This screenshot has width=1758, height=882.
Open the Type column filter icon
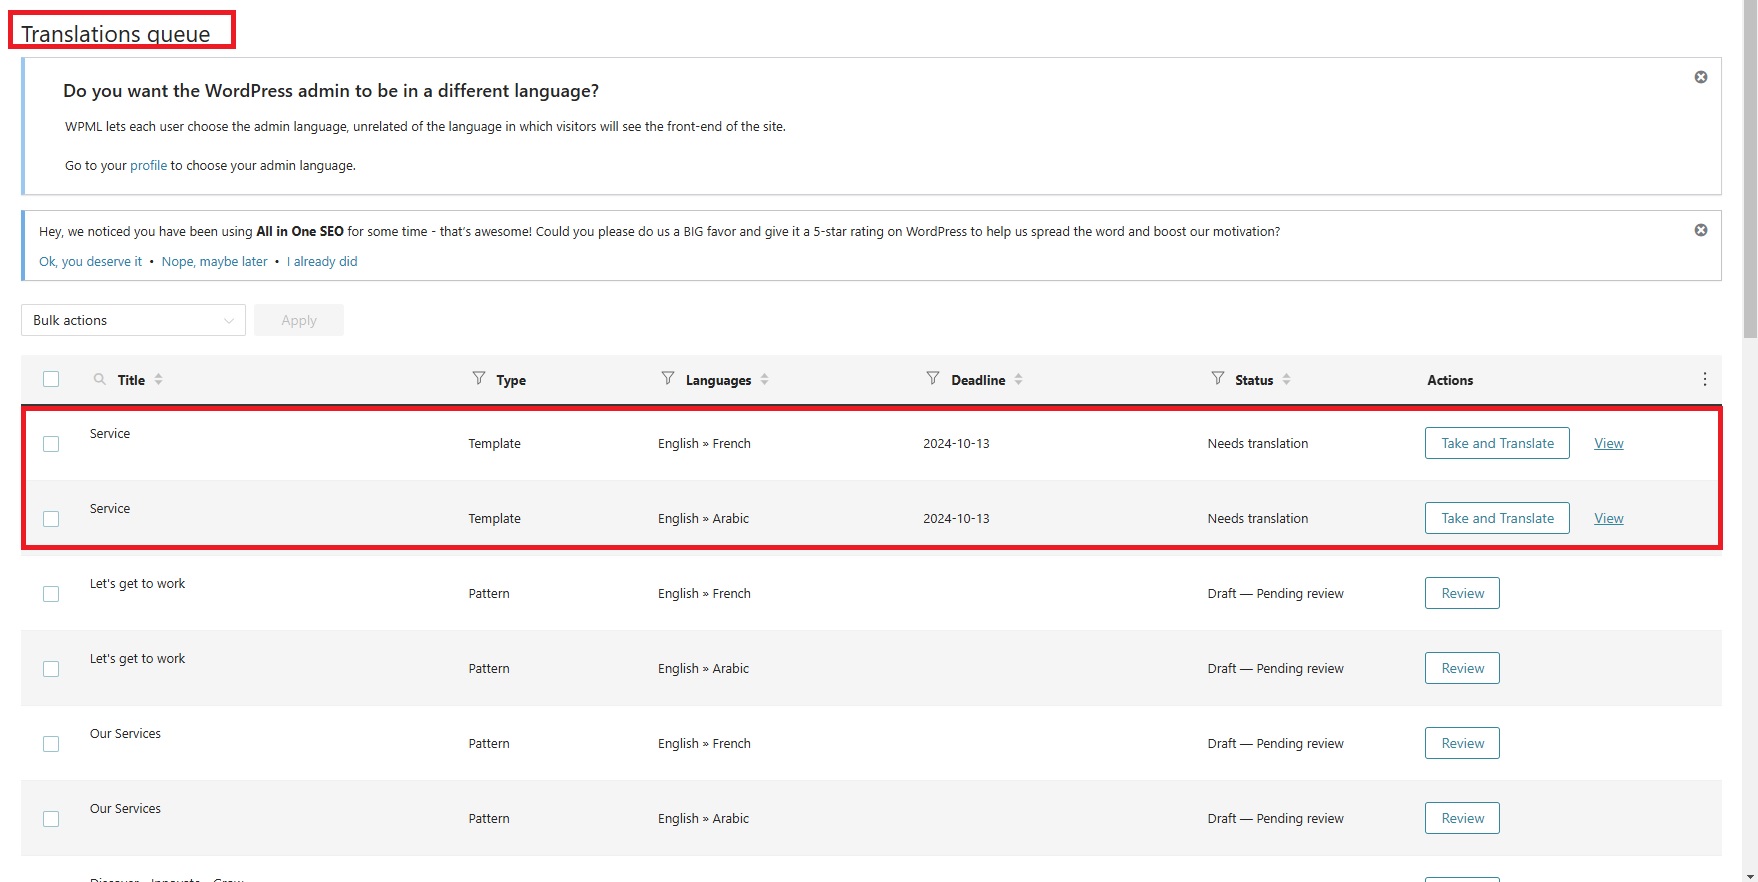pos(479,378)
